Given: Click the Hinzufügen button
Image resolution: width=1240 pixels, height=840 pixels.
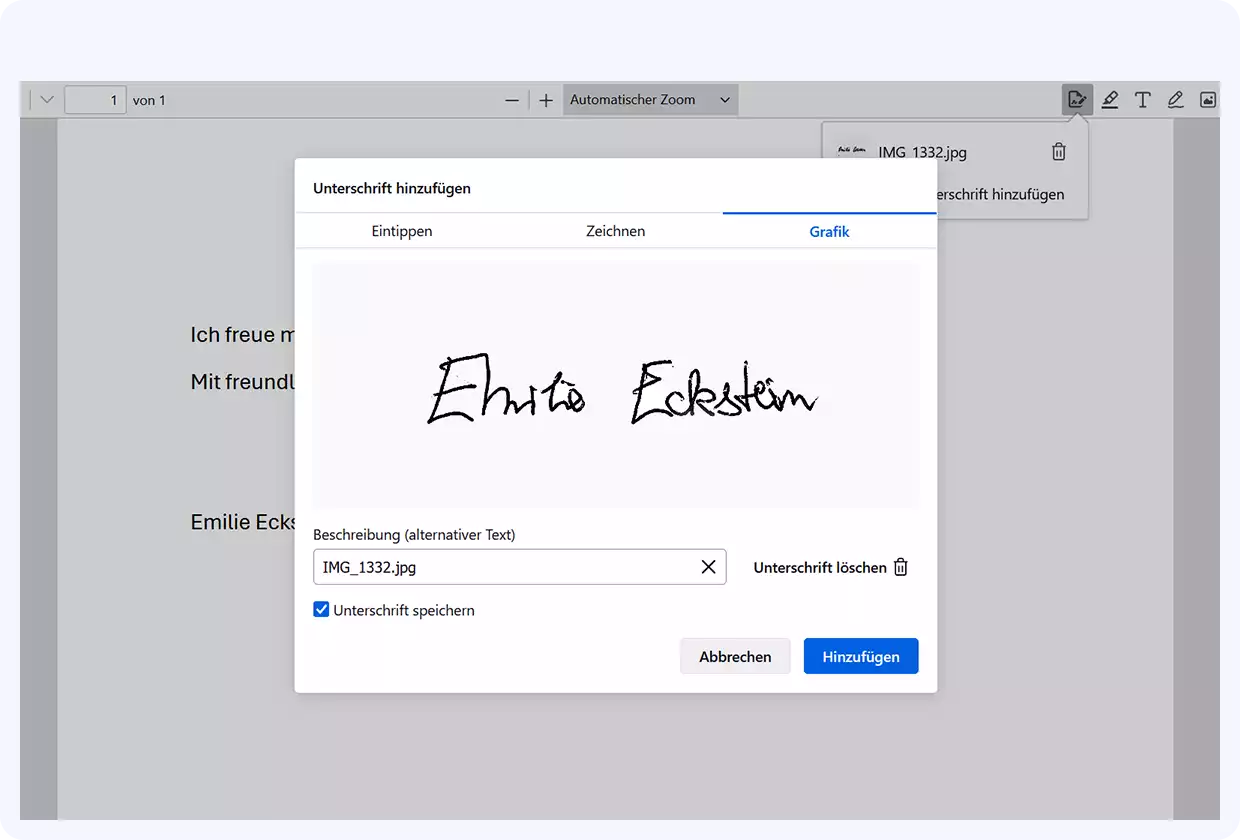Looking at the screenshot, I should 860,656.
